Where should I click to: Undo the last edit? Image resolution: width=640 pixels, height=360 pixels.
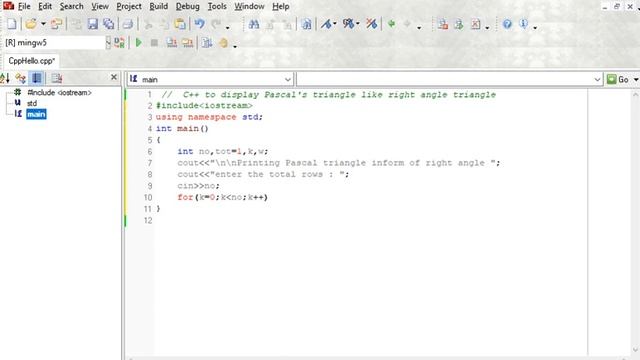(x=199, y=24)
